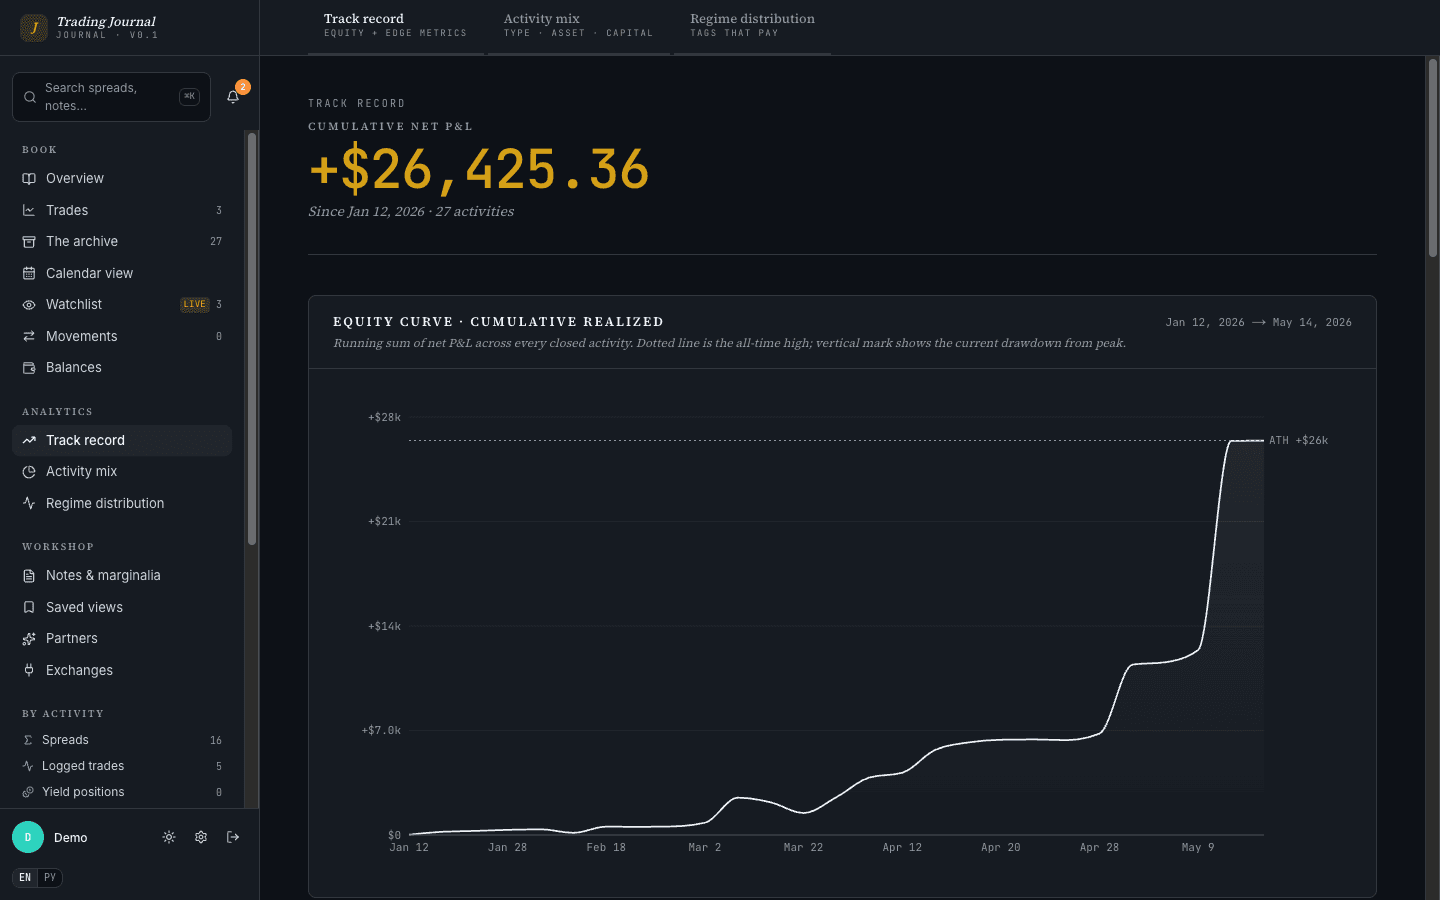The height and width of the screenshot is (900, 1440).
Task: Click the ⌘K shortcut badge
Action: (189, 97)
